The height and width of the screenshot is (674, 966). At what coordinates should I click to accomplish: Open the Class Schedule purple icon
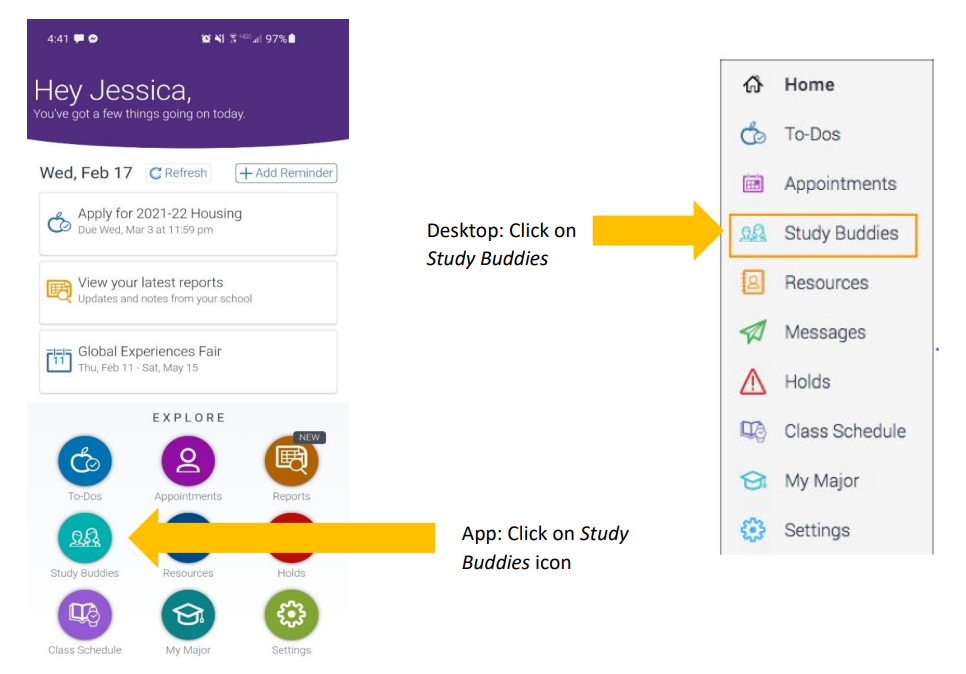point(85,615)
